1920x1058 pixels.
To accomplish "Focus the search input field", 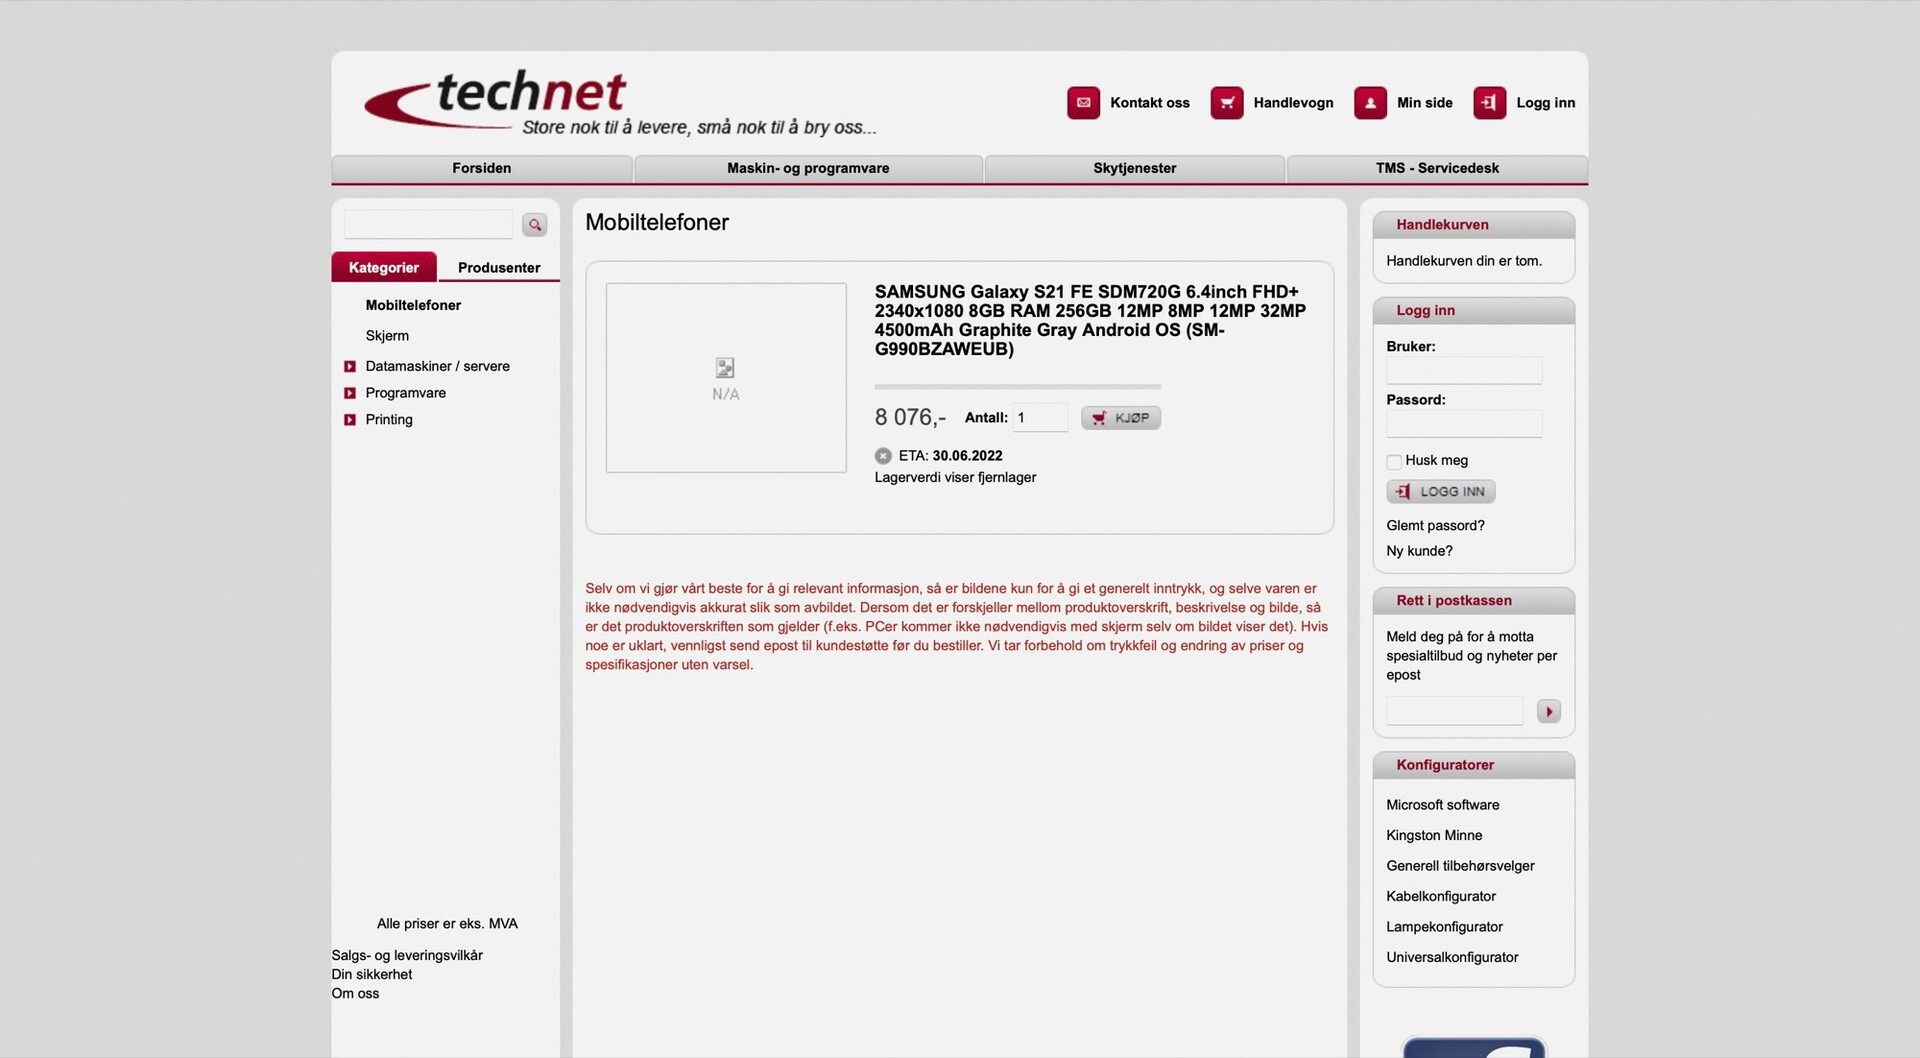I will (x=428, y=224).
